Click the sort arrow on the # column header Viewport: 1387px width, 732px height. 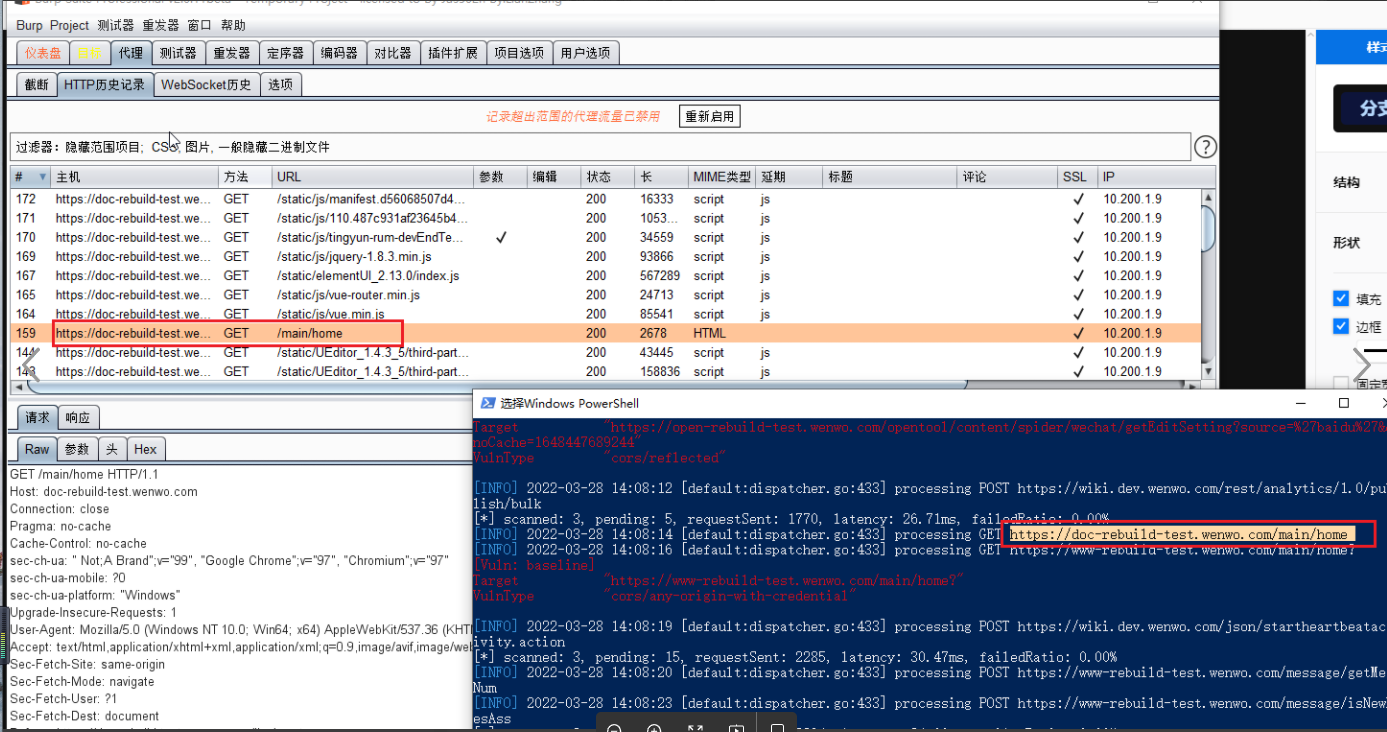pos(40,176)
